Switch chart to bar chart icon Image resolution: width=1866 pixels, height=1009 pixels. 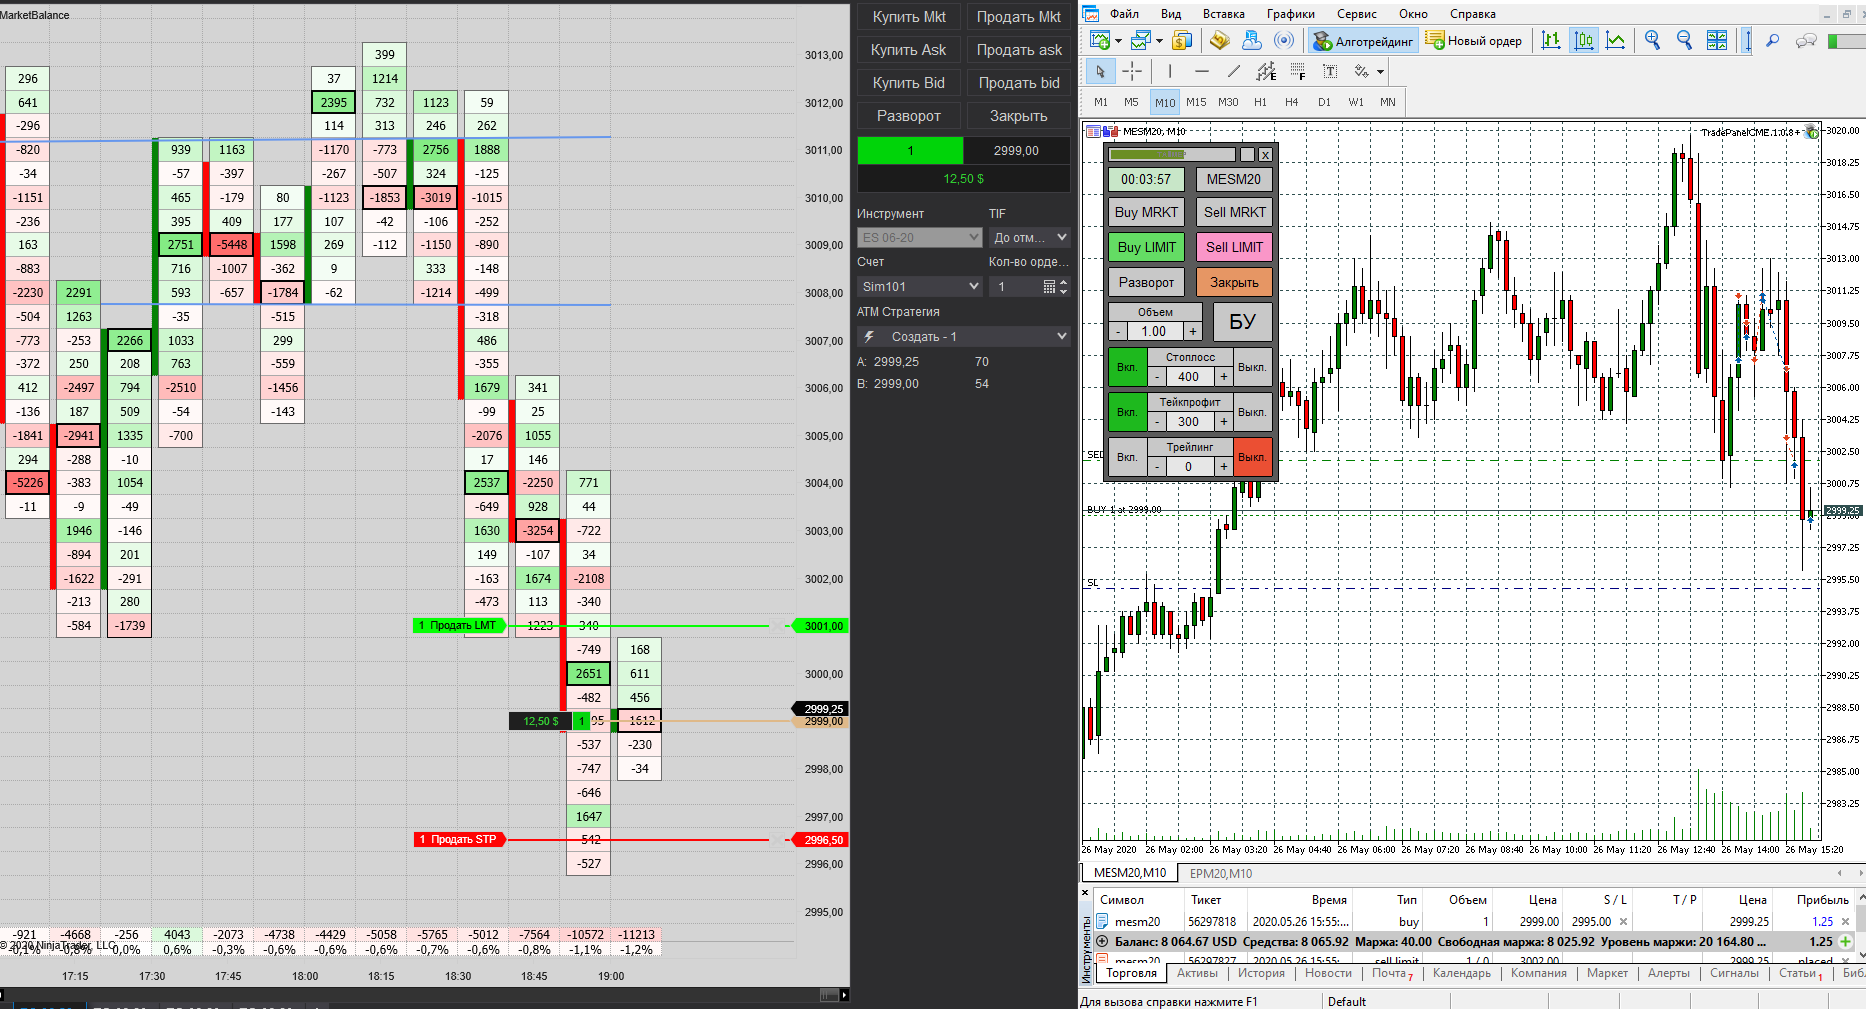[x=1551, y=41]
